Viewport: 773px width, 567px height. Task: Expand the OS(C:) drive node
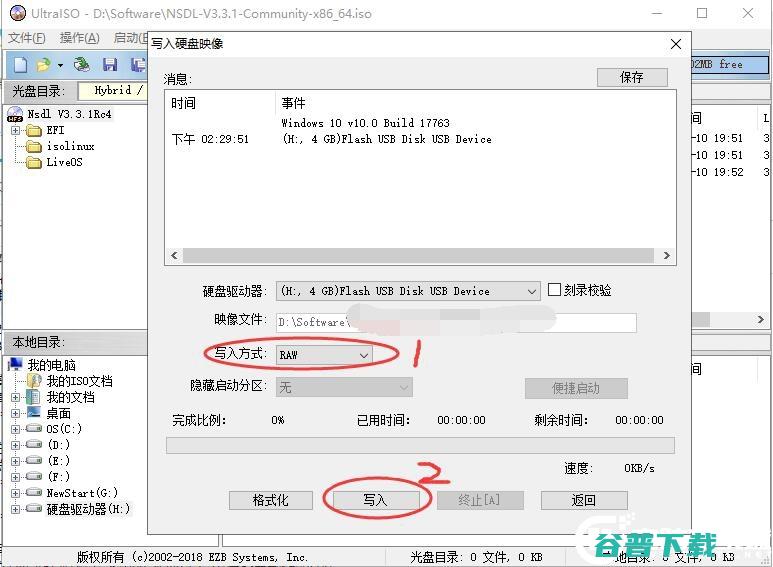15,429
